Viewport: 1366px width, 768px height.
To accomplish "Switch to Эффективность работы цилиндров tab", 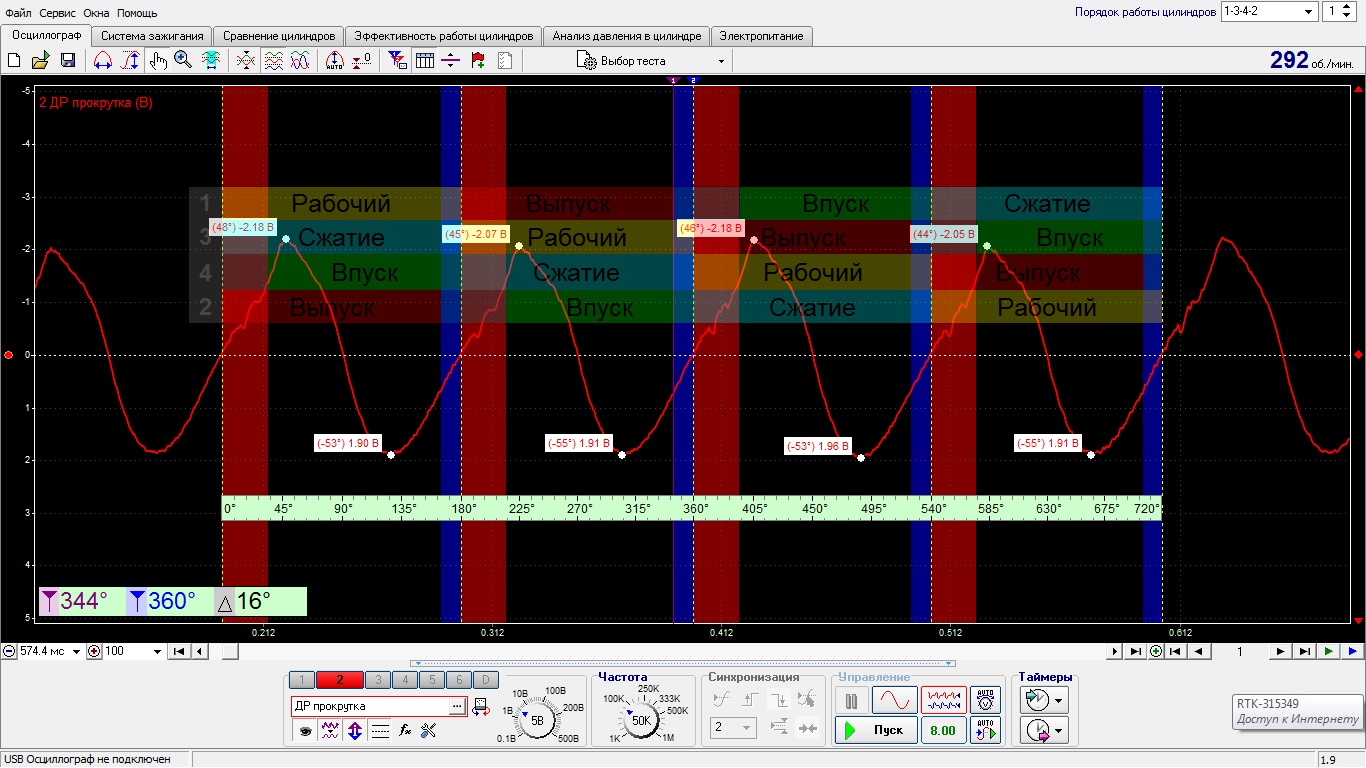I will (x=444, y=36).
